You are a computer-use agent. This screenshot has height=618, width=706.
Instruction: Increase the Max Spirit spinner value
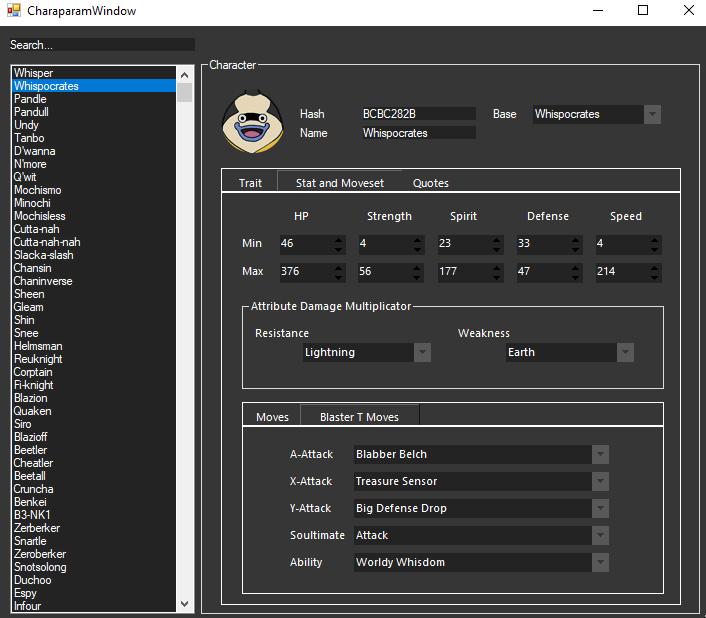click(x=497, y=268)
